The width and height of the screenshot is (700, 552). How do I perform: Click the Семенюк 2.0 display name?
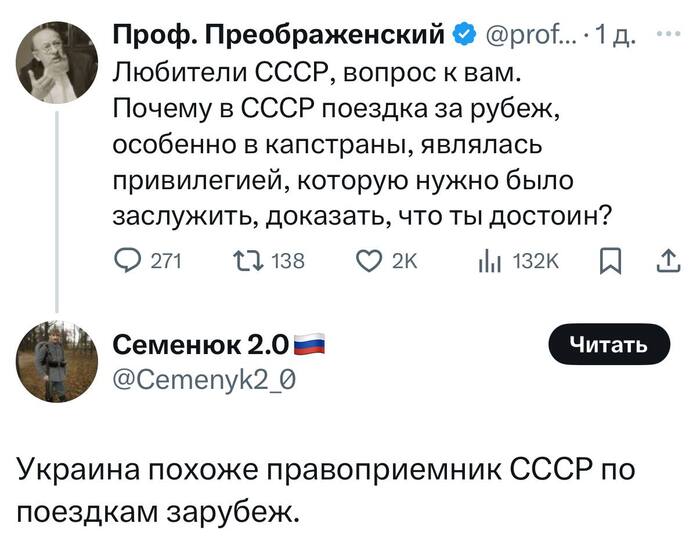[201, 347]
